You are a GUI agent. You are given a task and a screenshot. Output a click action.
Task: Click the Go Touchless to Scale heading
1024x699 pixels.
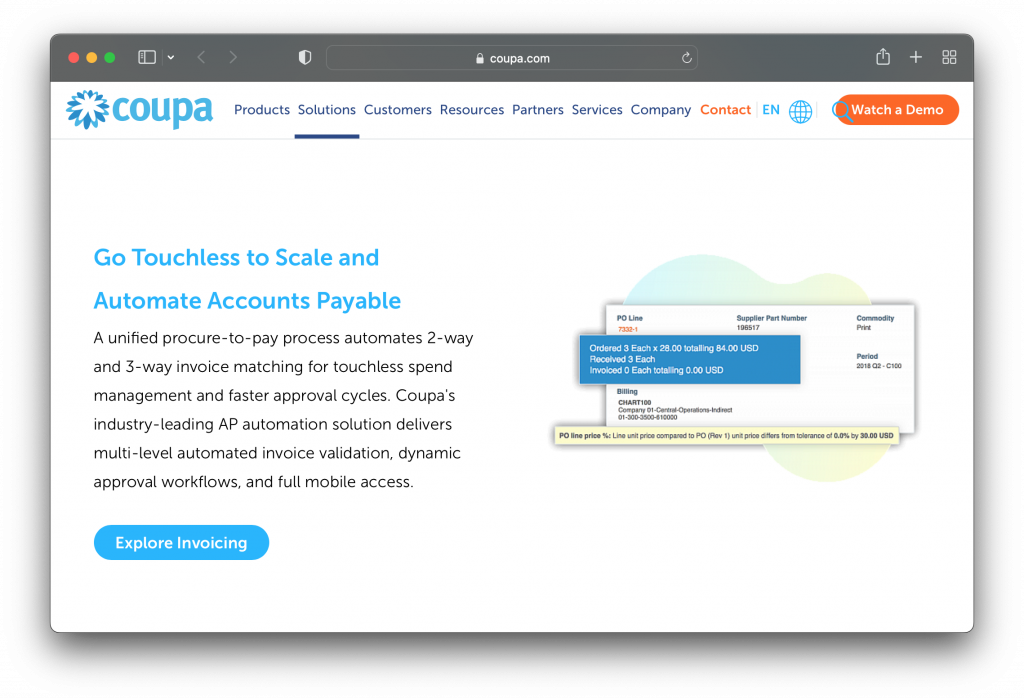pyautogui.click(x=247, y=279)
